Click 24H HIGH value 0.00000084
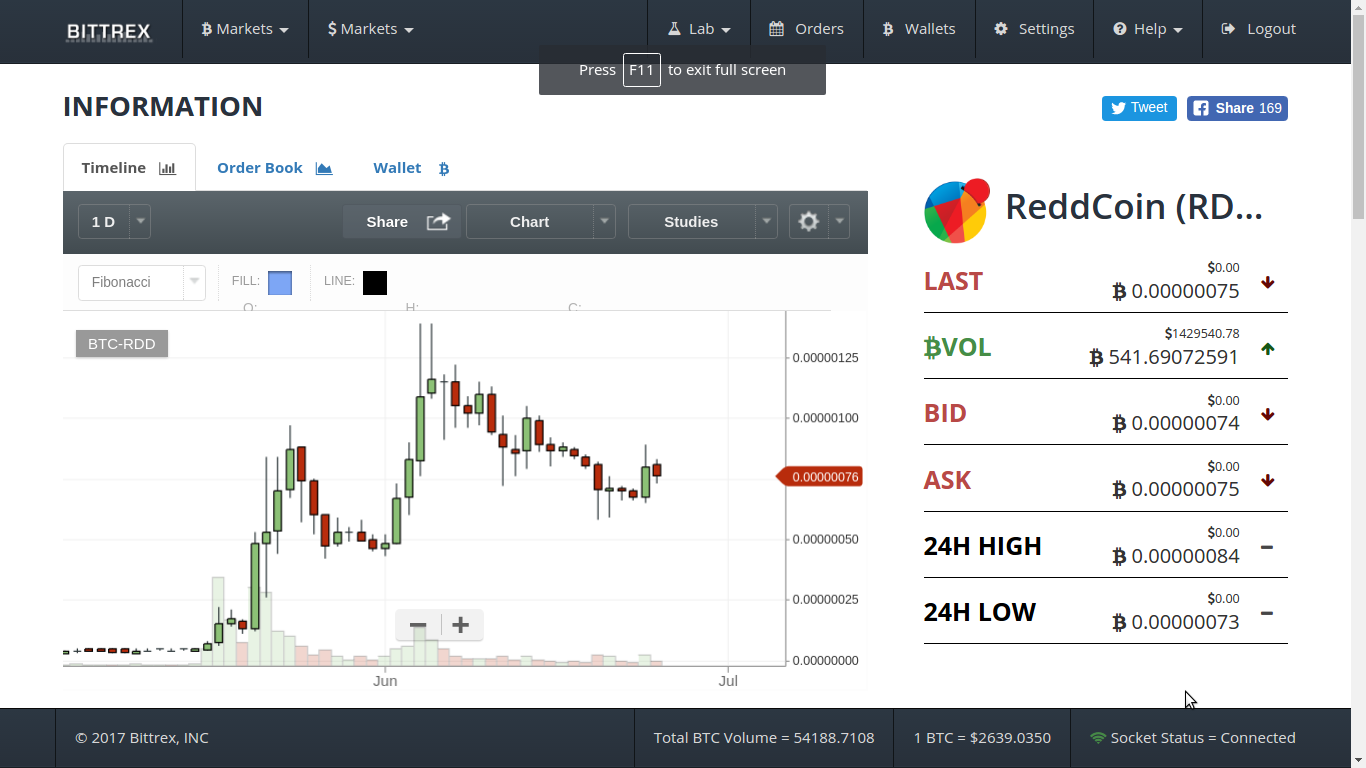1366x768 pixels. (1176, 556)
